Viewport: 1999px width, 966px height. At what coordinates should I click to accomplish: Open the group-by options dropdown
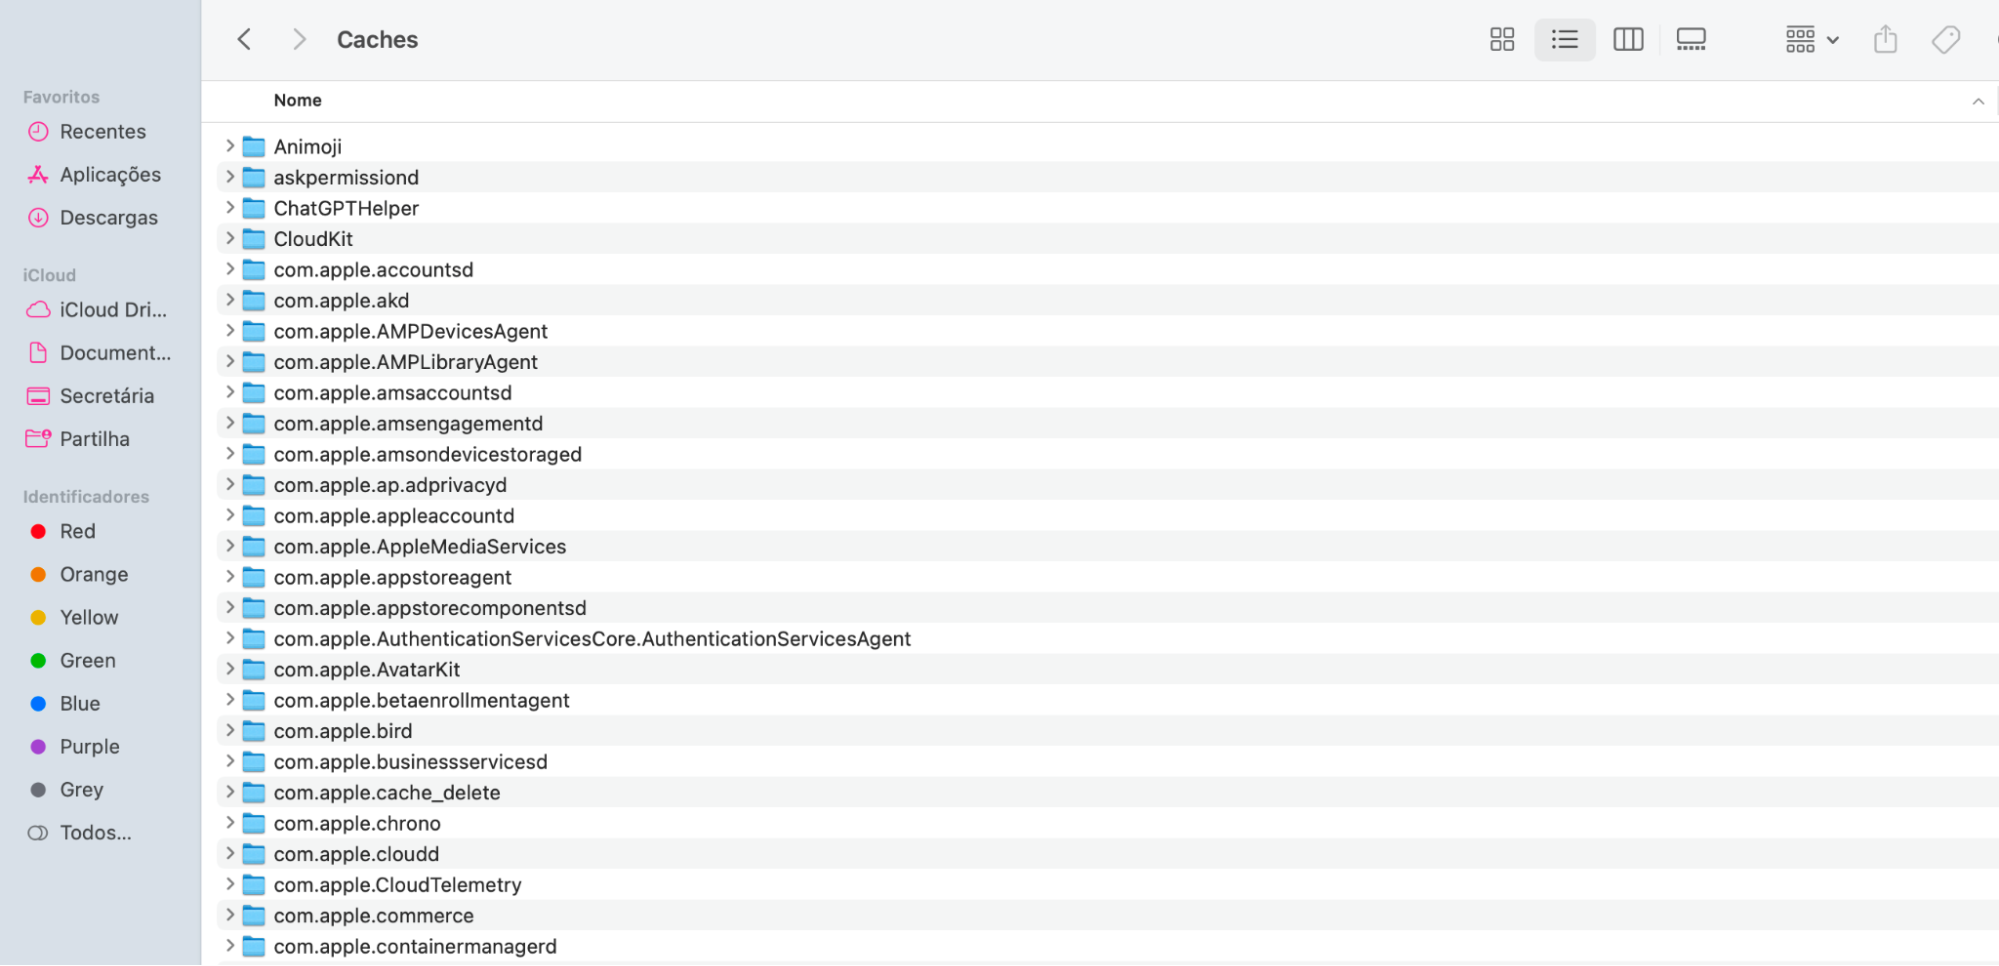[x=1811, y=40]
